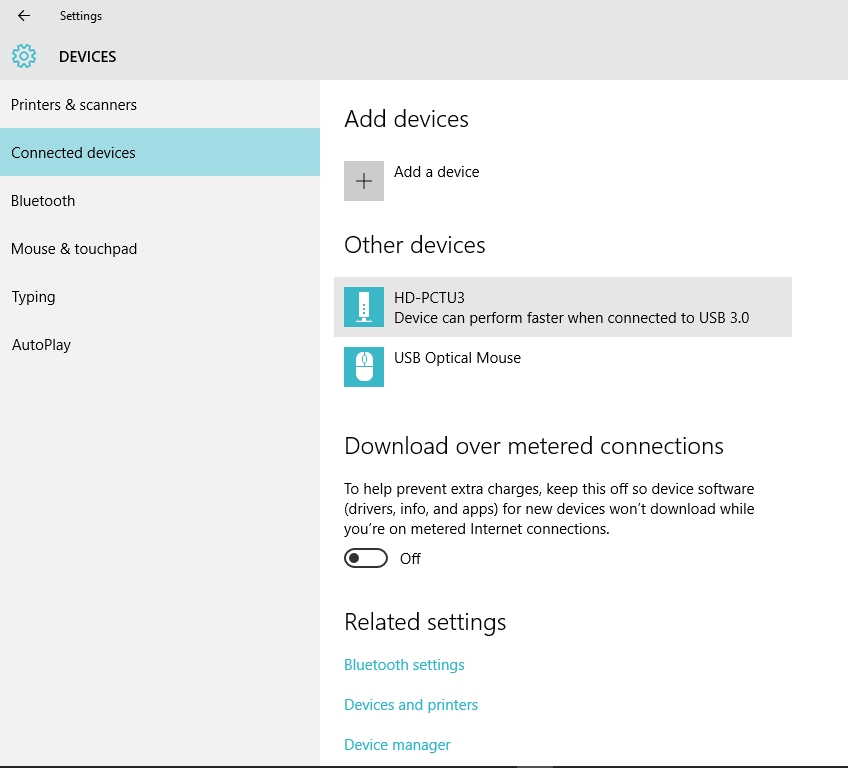Viewport: 848px width, 768px height.
Task: Click the HD-PCTU3 drive icon
Action: click(x=364, y=307)
